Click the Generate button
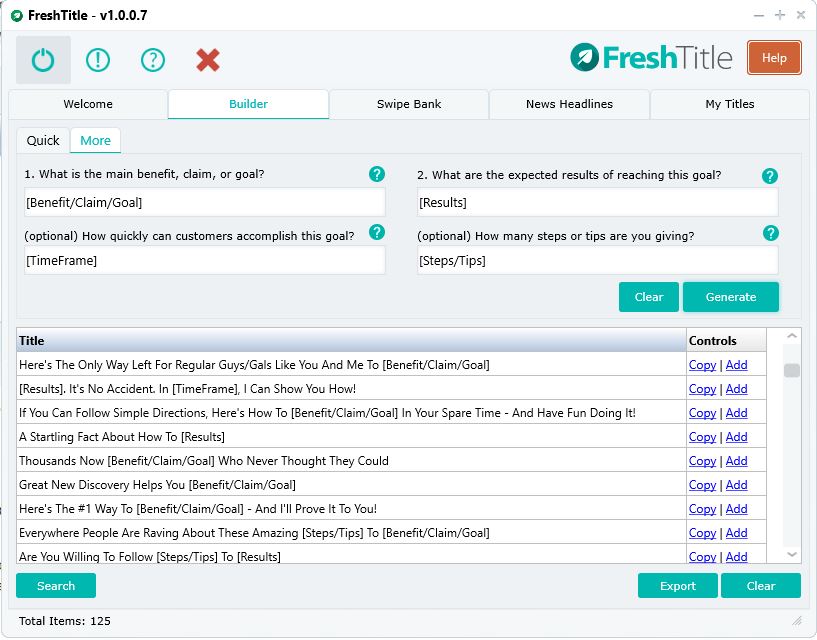This screenshot has height=640, width=817. tap(731, 297)
